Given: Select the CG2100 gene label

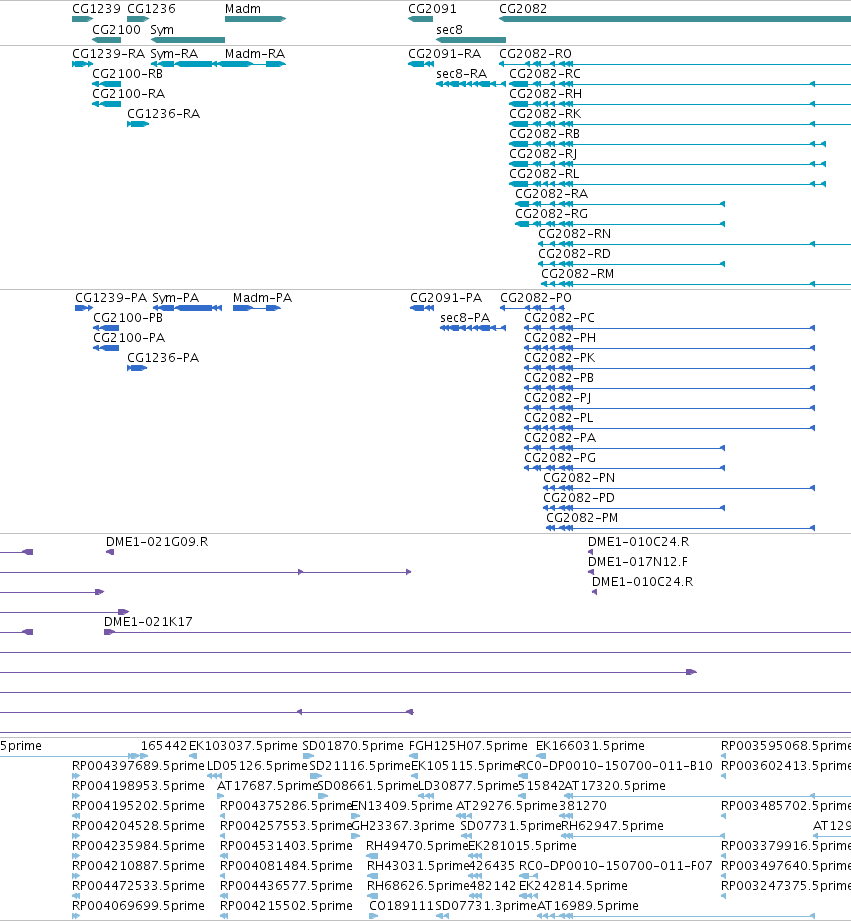Looking at the screenshot, I should coord(116,29).
